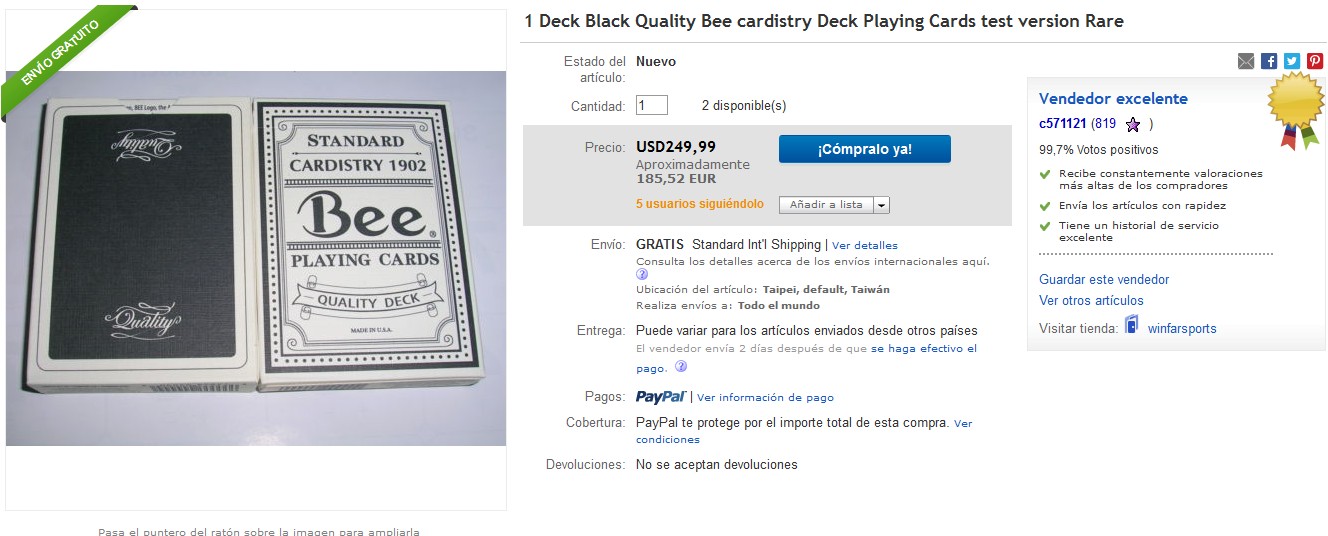Pin this listing on Pinterest

pos(1315,61)
